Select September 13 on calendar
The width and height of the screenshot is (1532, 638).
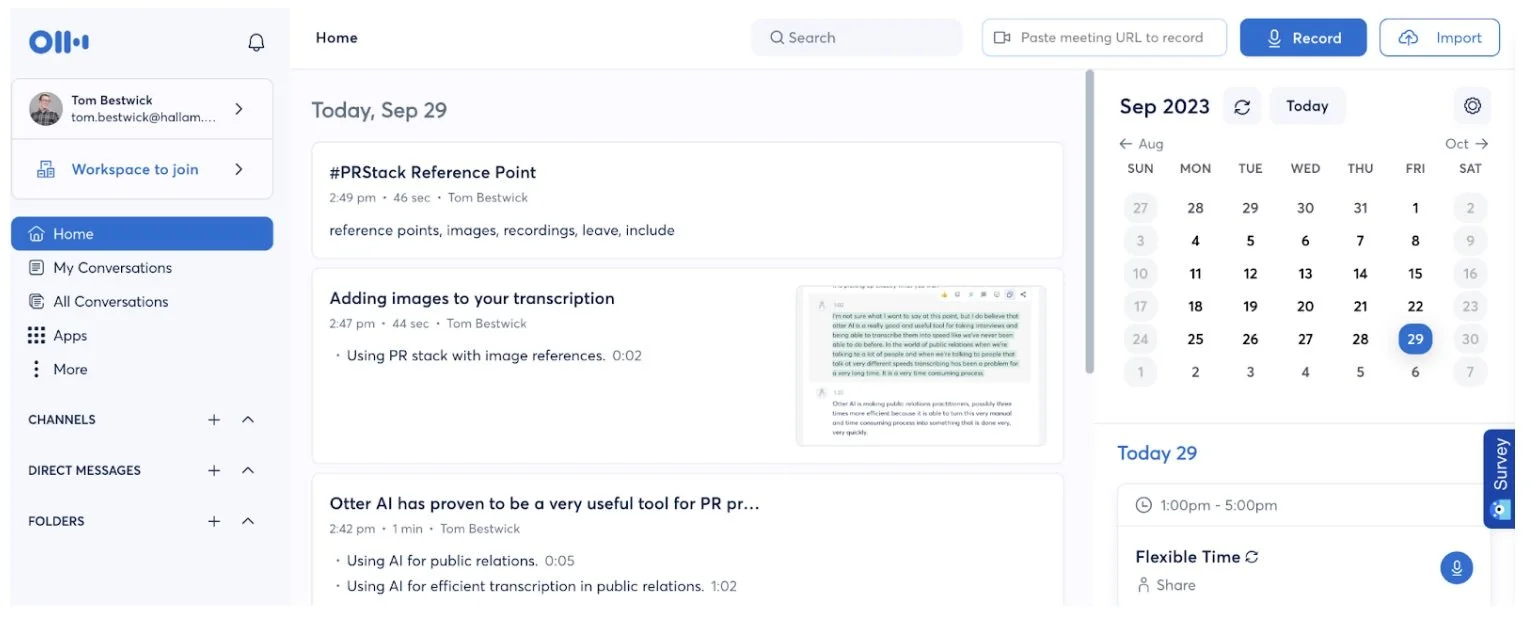[x=1305, y=273]
